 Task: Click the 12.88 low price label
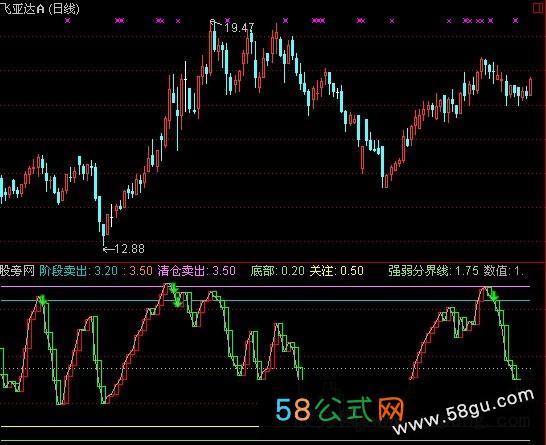pyautogui.click(x=129, y=249)
